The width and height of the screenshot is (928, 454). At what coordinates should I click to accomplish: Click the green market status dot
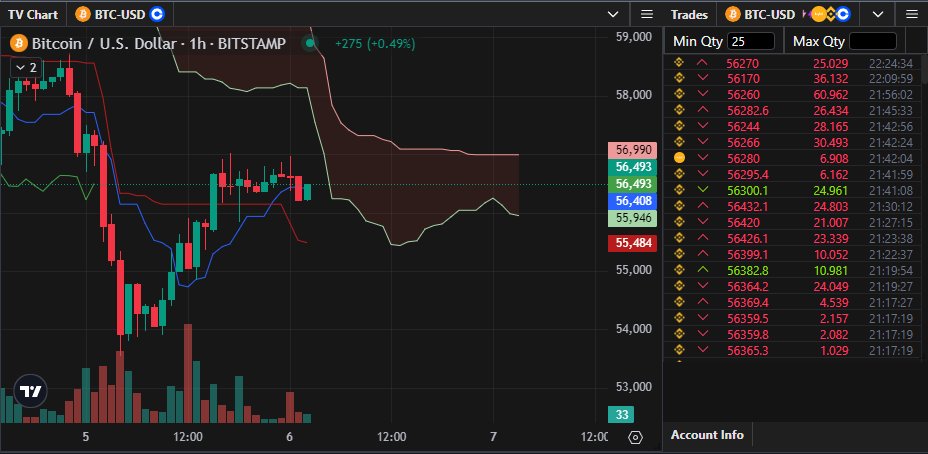click(x=309, y=43)
